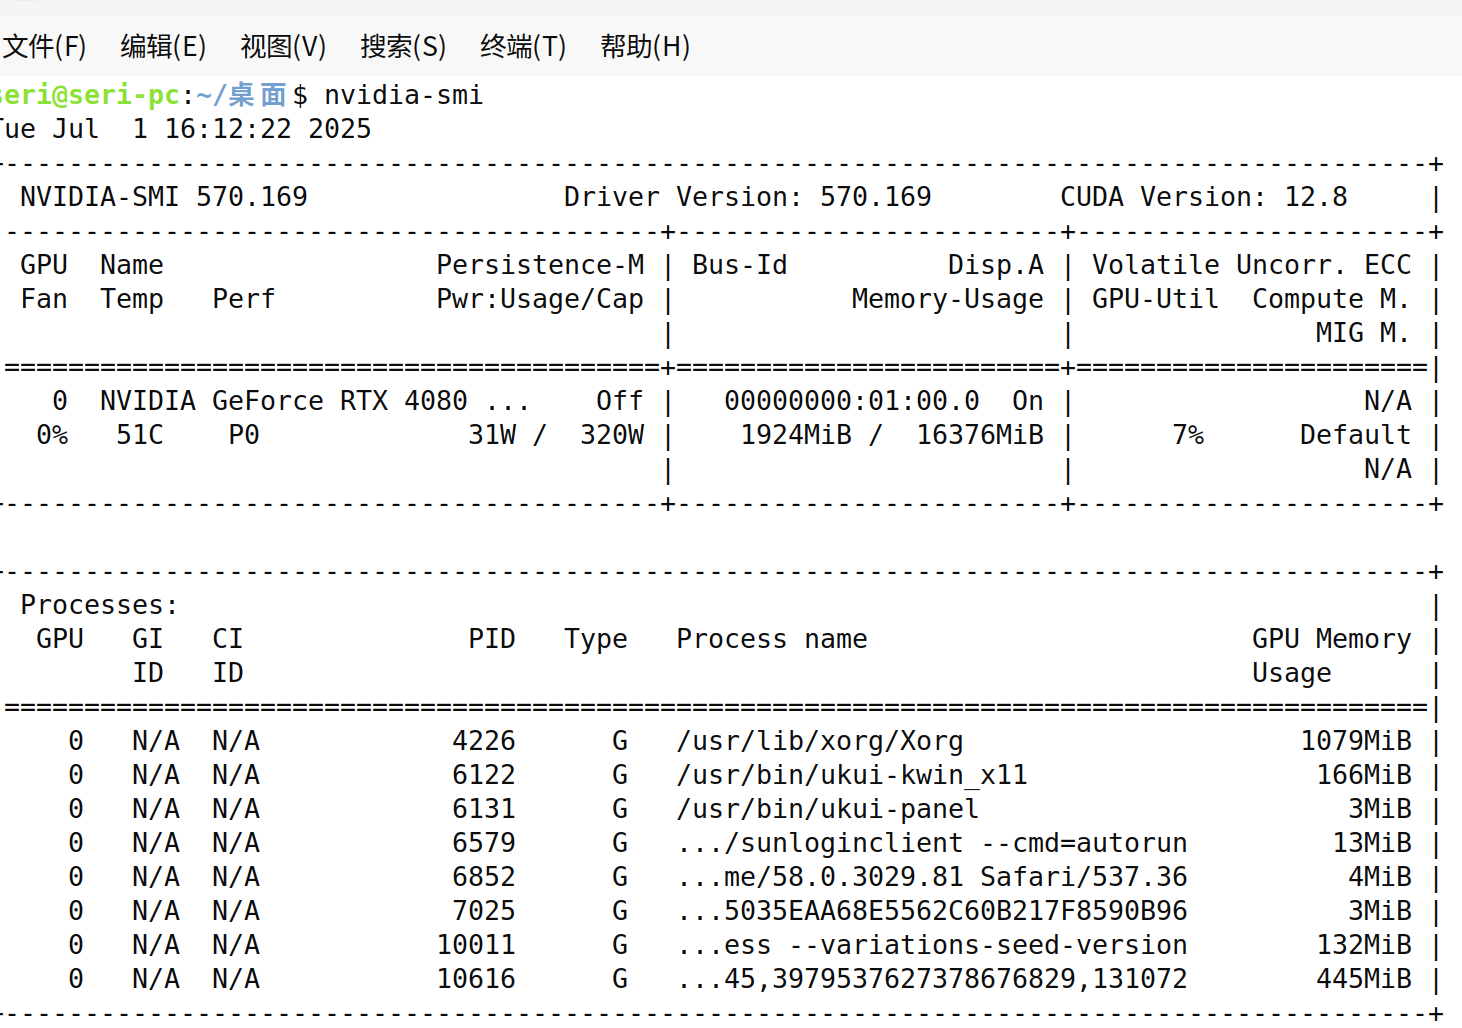Screen dimensions: 1462x1028
Task: Click PID 7025 in process table
Action: (x=484, y=911)
